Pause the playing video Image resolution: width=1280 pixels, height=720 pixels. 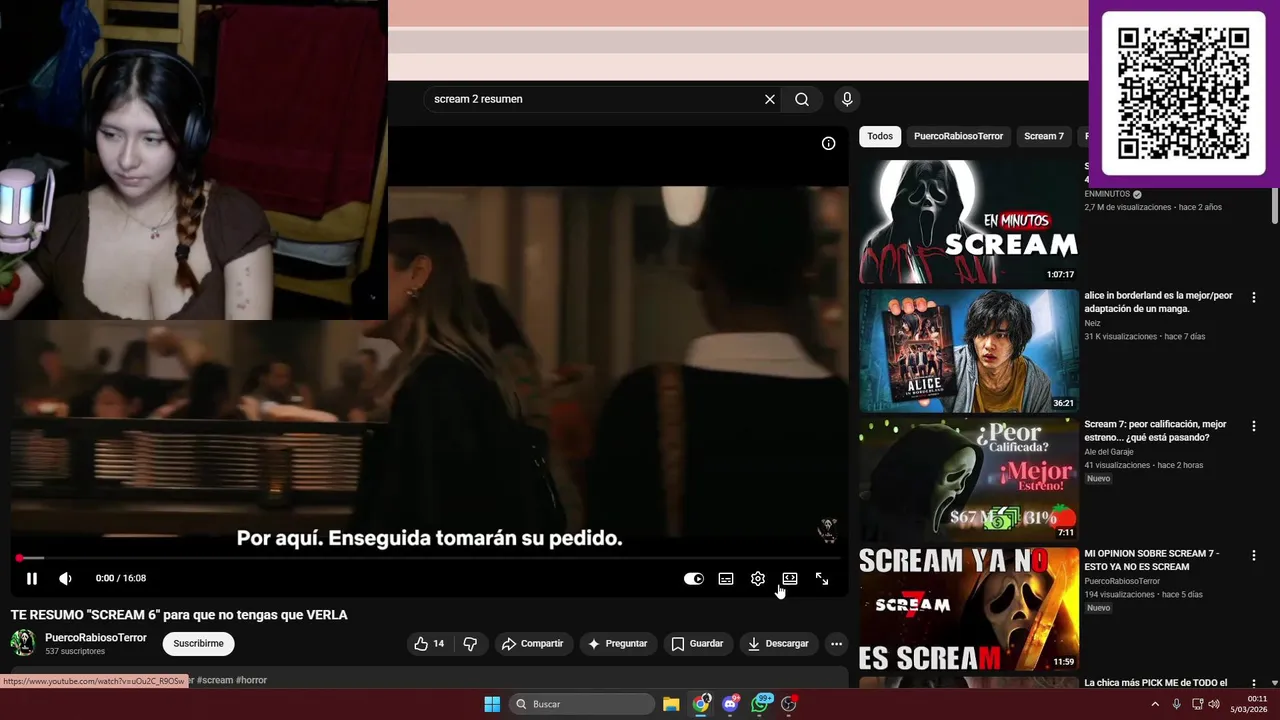coord(32,578)
